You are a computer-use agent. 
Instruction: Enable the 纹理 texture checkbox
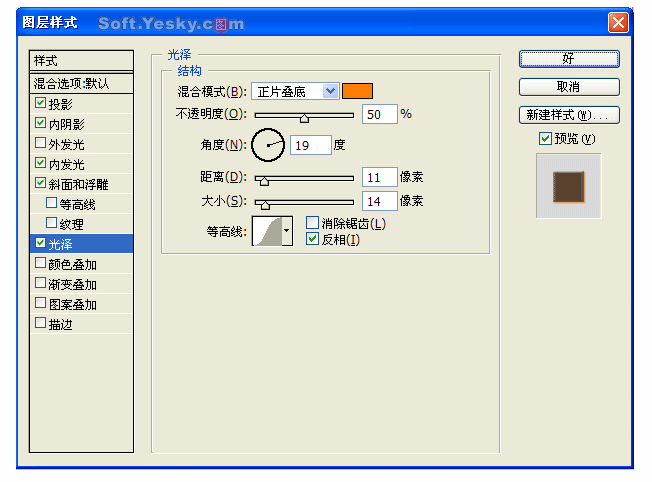pos(51,222)
